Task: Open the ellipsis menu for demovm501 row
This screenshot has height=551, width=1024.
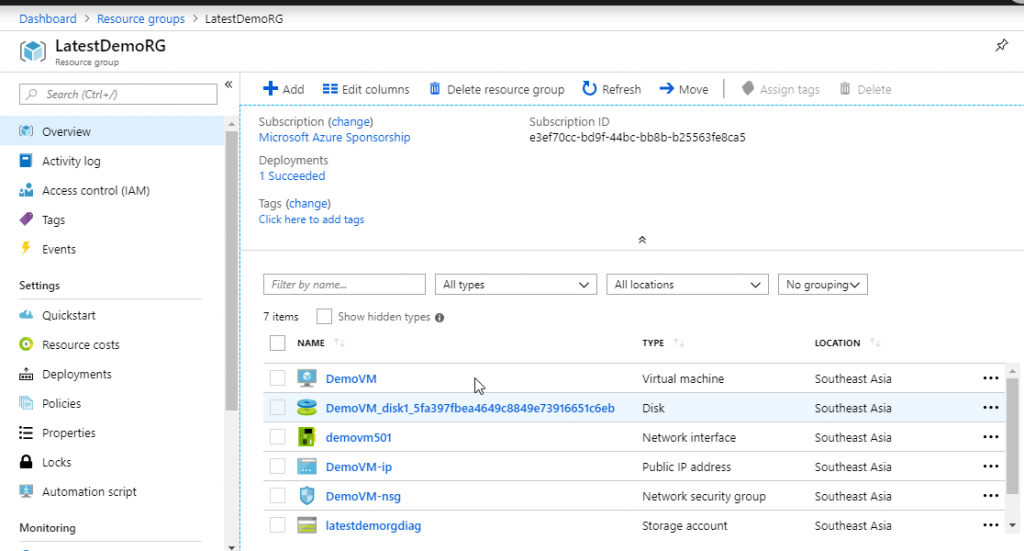Action: click(991, 437)
